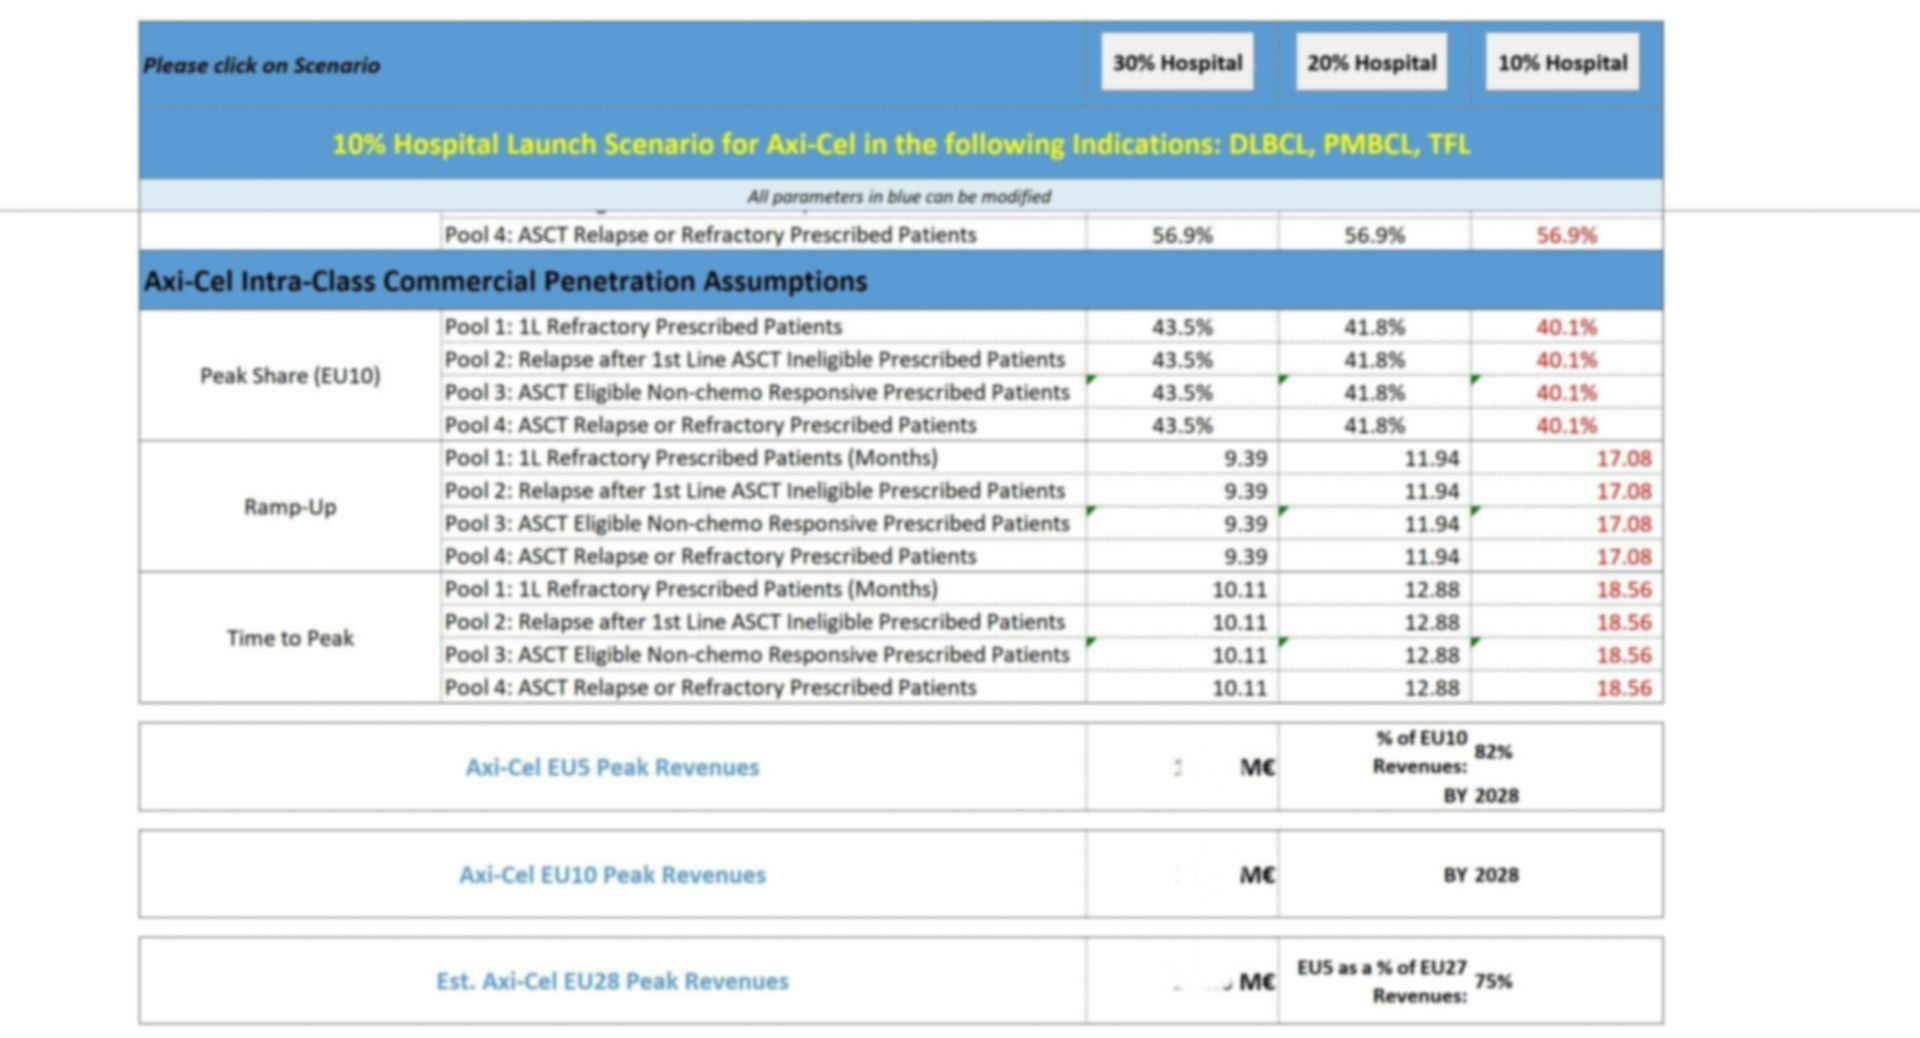
Task: Select Ramp-Up Pool 1 value 11.94
Action: 1431,458
